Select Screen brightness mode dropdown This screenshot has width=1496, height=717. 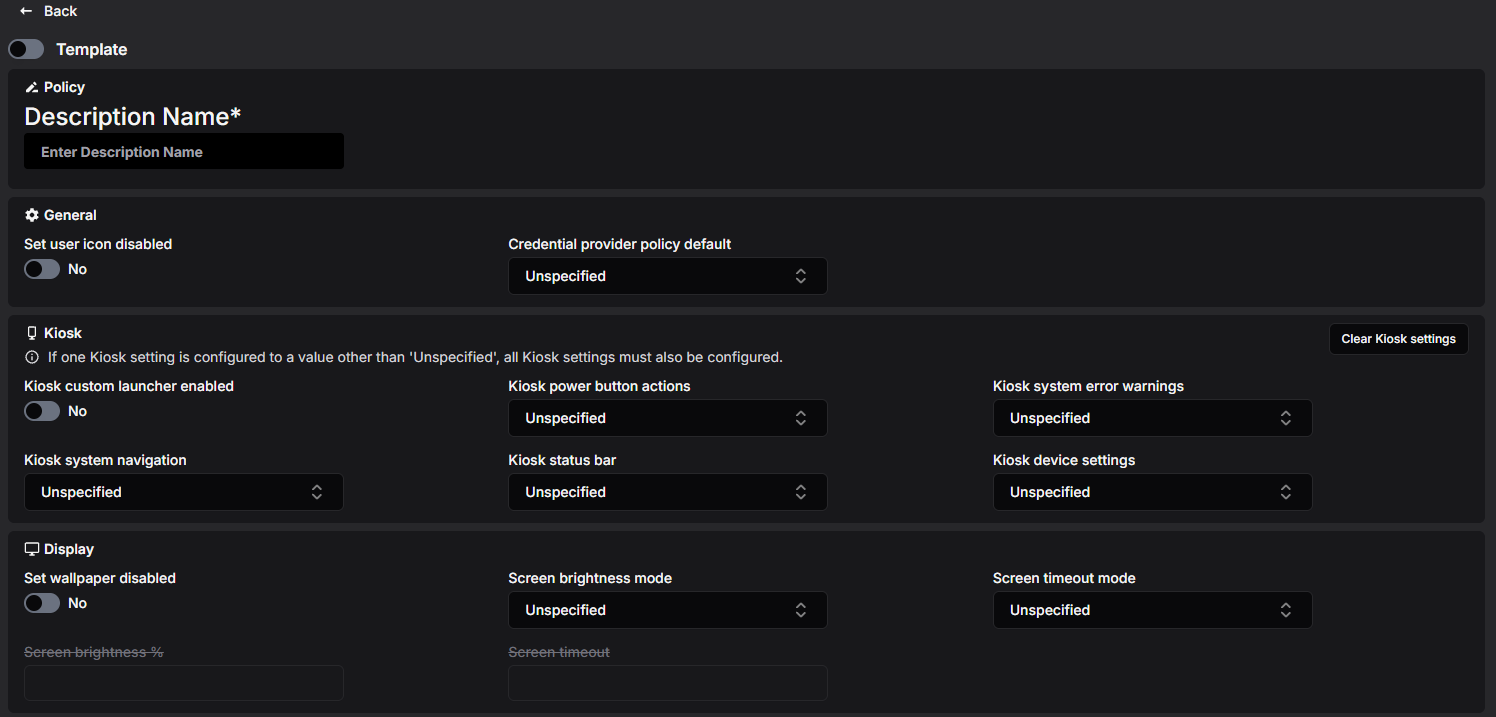coord(668,610)
